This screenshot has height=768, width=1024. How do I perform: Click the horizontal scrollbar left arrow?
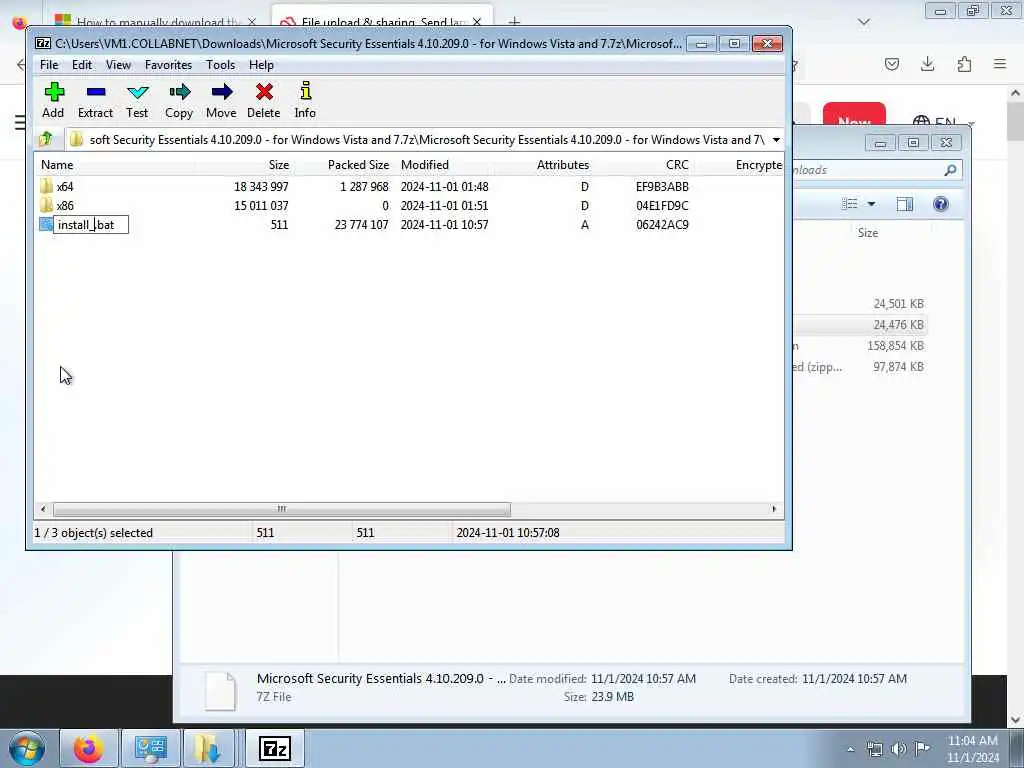(43, 509)
